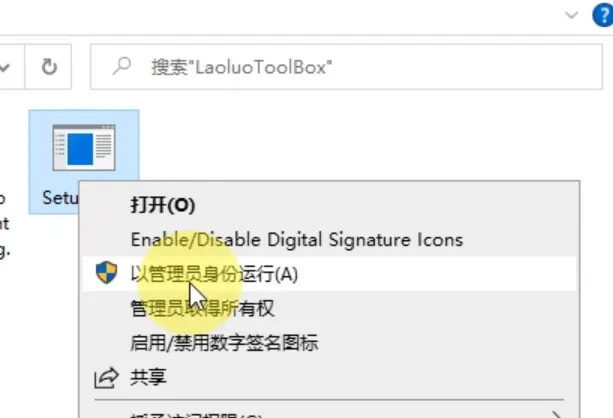Viewport: 613px width, 418px height.
Task: Focus the 搜索"LaoluoToolBox" search field
Action: [346, 67]
